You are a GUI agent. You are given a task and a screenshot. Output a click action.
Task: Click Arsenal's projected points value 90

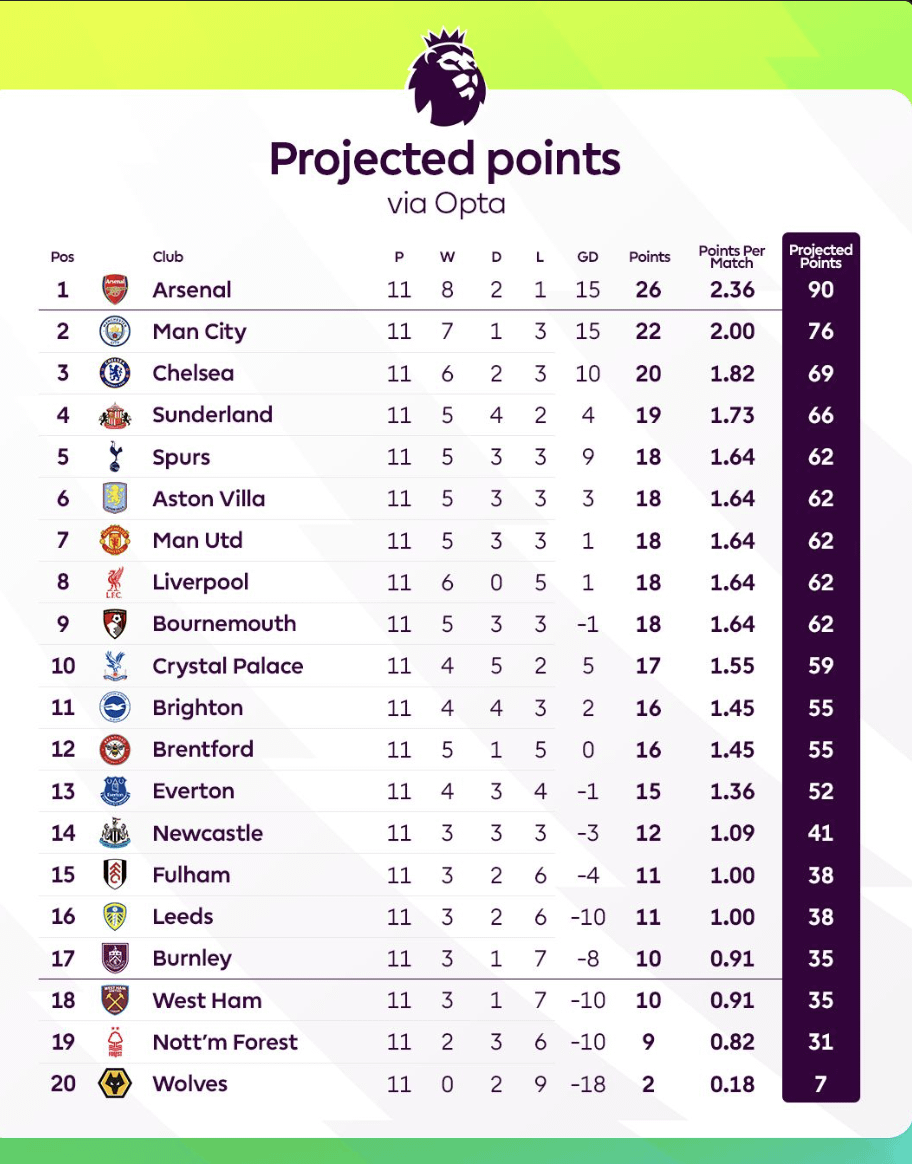tap(821, 290)
